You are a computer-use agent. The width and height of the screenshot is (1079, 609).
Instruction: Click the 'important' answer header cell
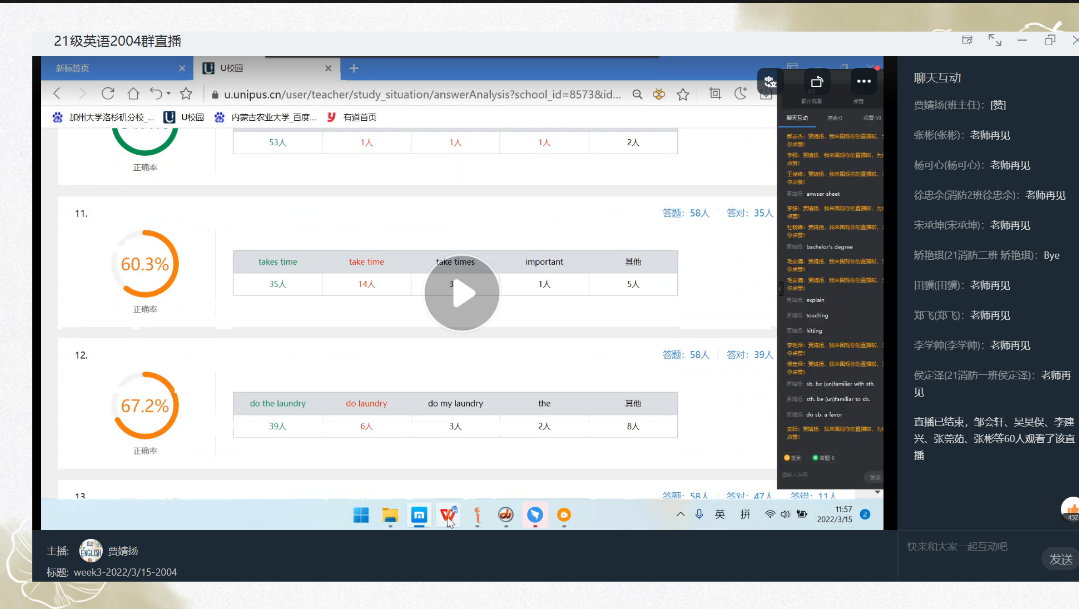544,261
